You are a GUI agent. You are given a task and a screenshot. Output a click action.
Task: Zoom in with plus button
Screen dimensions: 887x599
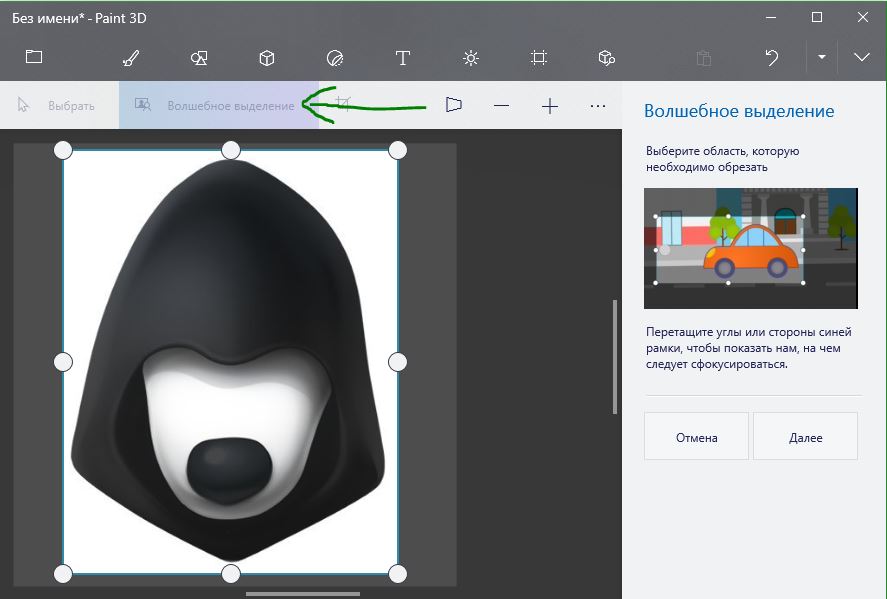[550, 106]
